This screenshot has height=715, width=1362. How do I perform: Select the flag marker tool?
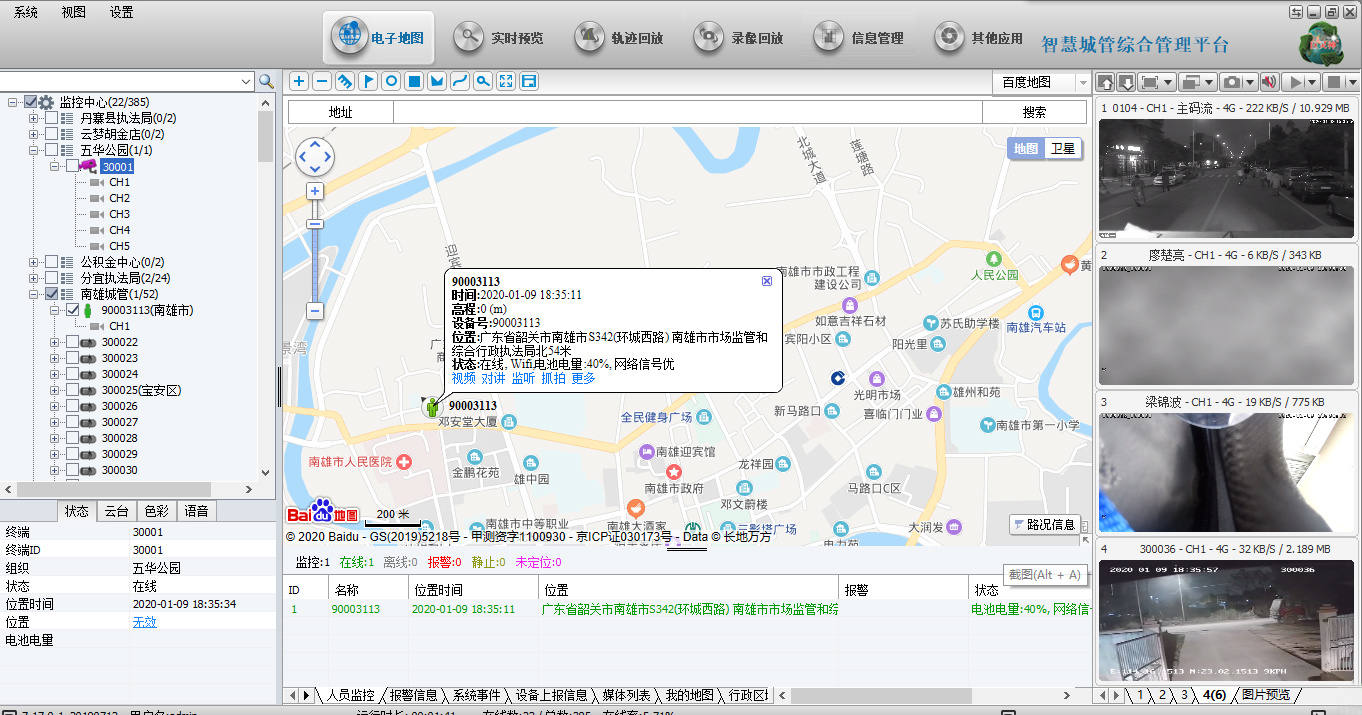pos(368,81)
